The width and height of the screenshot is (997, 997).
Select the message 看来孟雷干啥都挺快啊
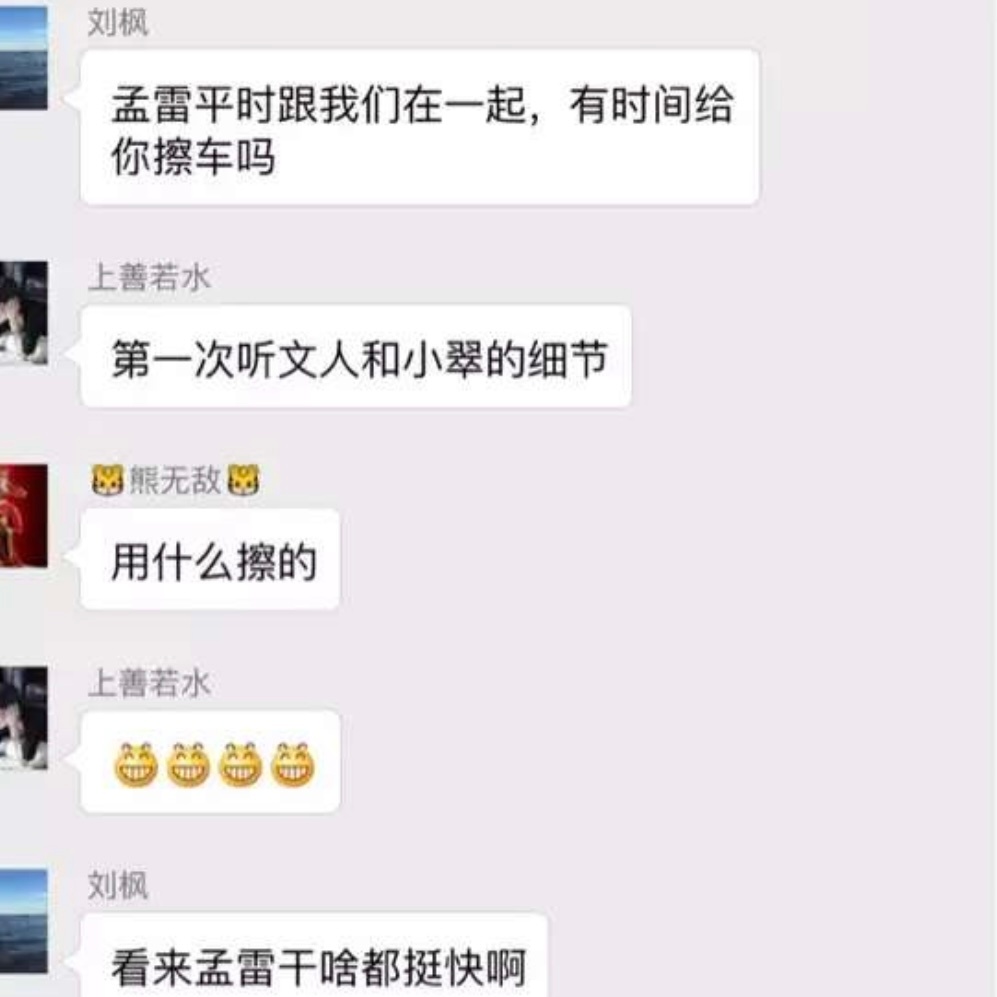(314, 956)
